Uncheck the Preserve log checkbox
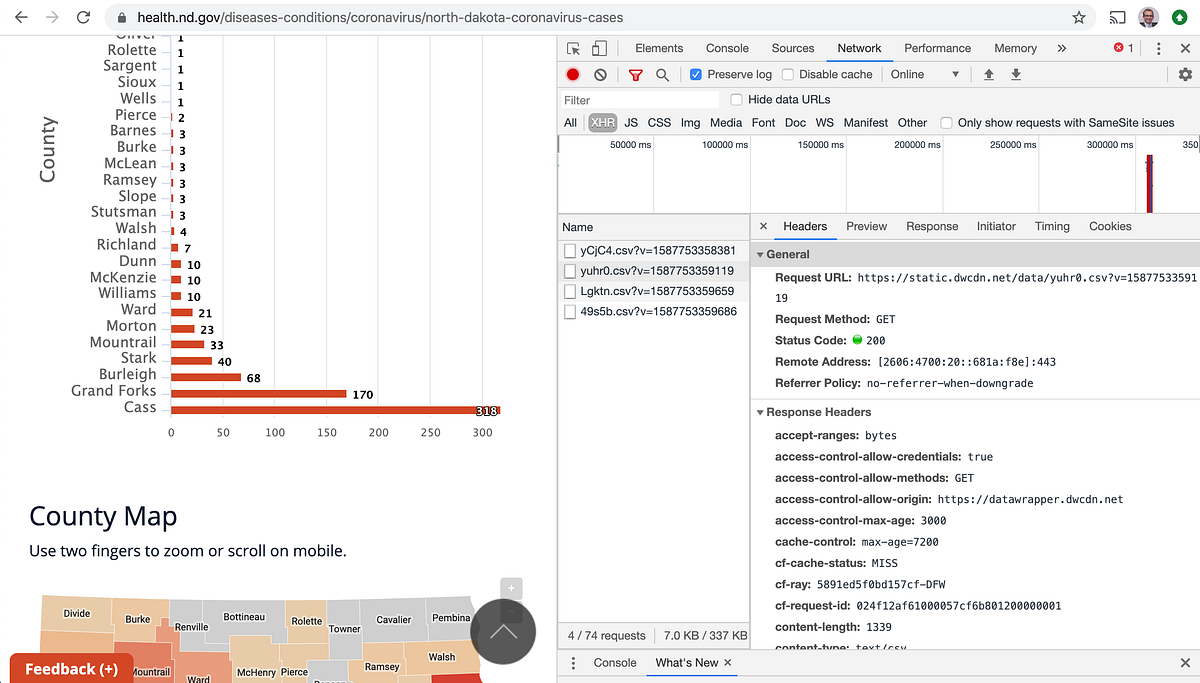The width and height of the screenshot is (1200, 683). 696,74
